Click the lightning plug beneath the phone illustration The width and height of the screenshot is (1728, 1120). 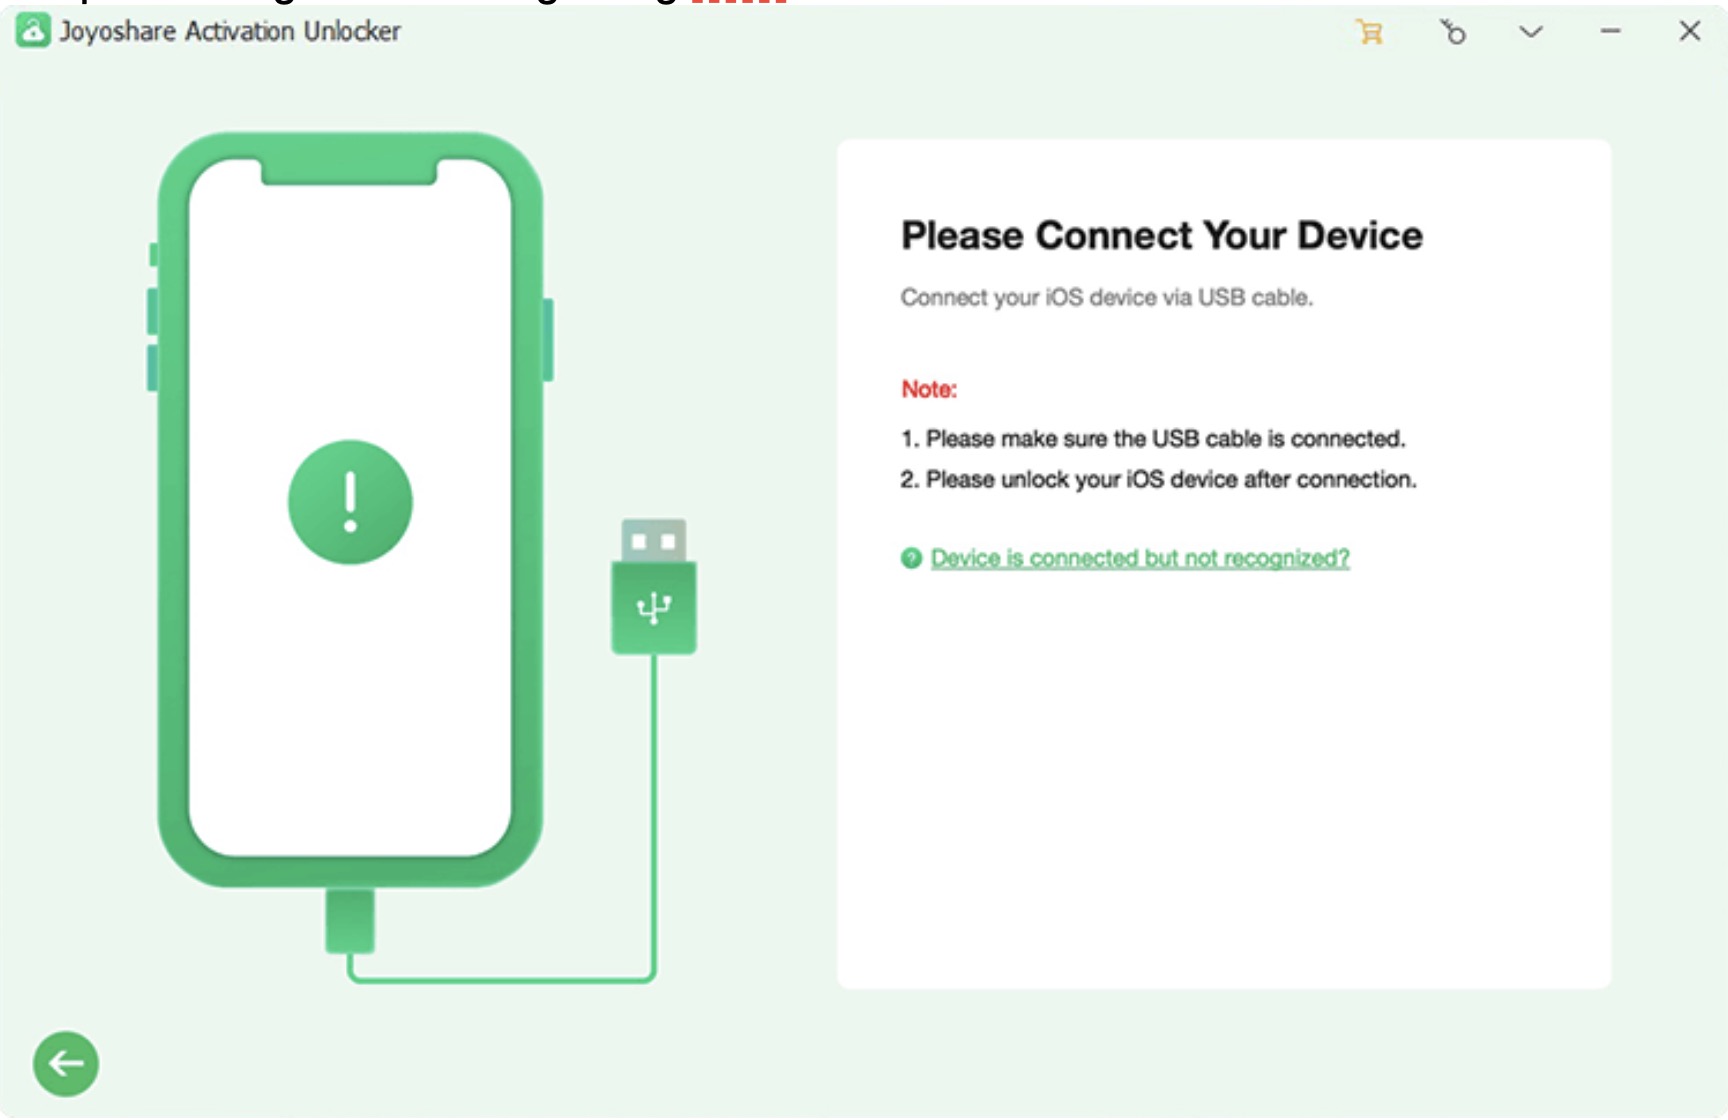[x=350, y=920]
